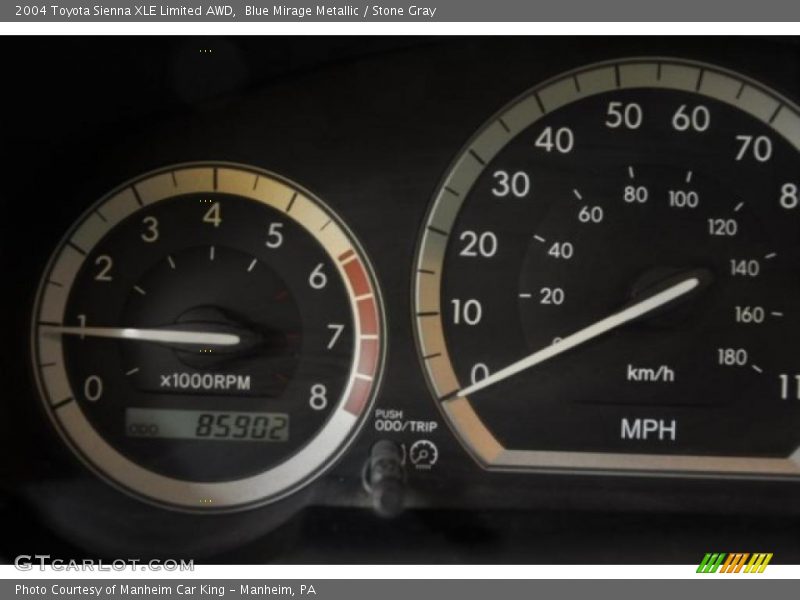
Task: Click the speedometer needle
Action: 579,337
